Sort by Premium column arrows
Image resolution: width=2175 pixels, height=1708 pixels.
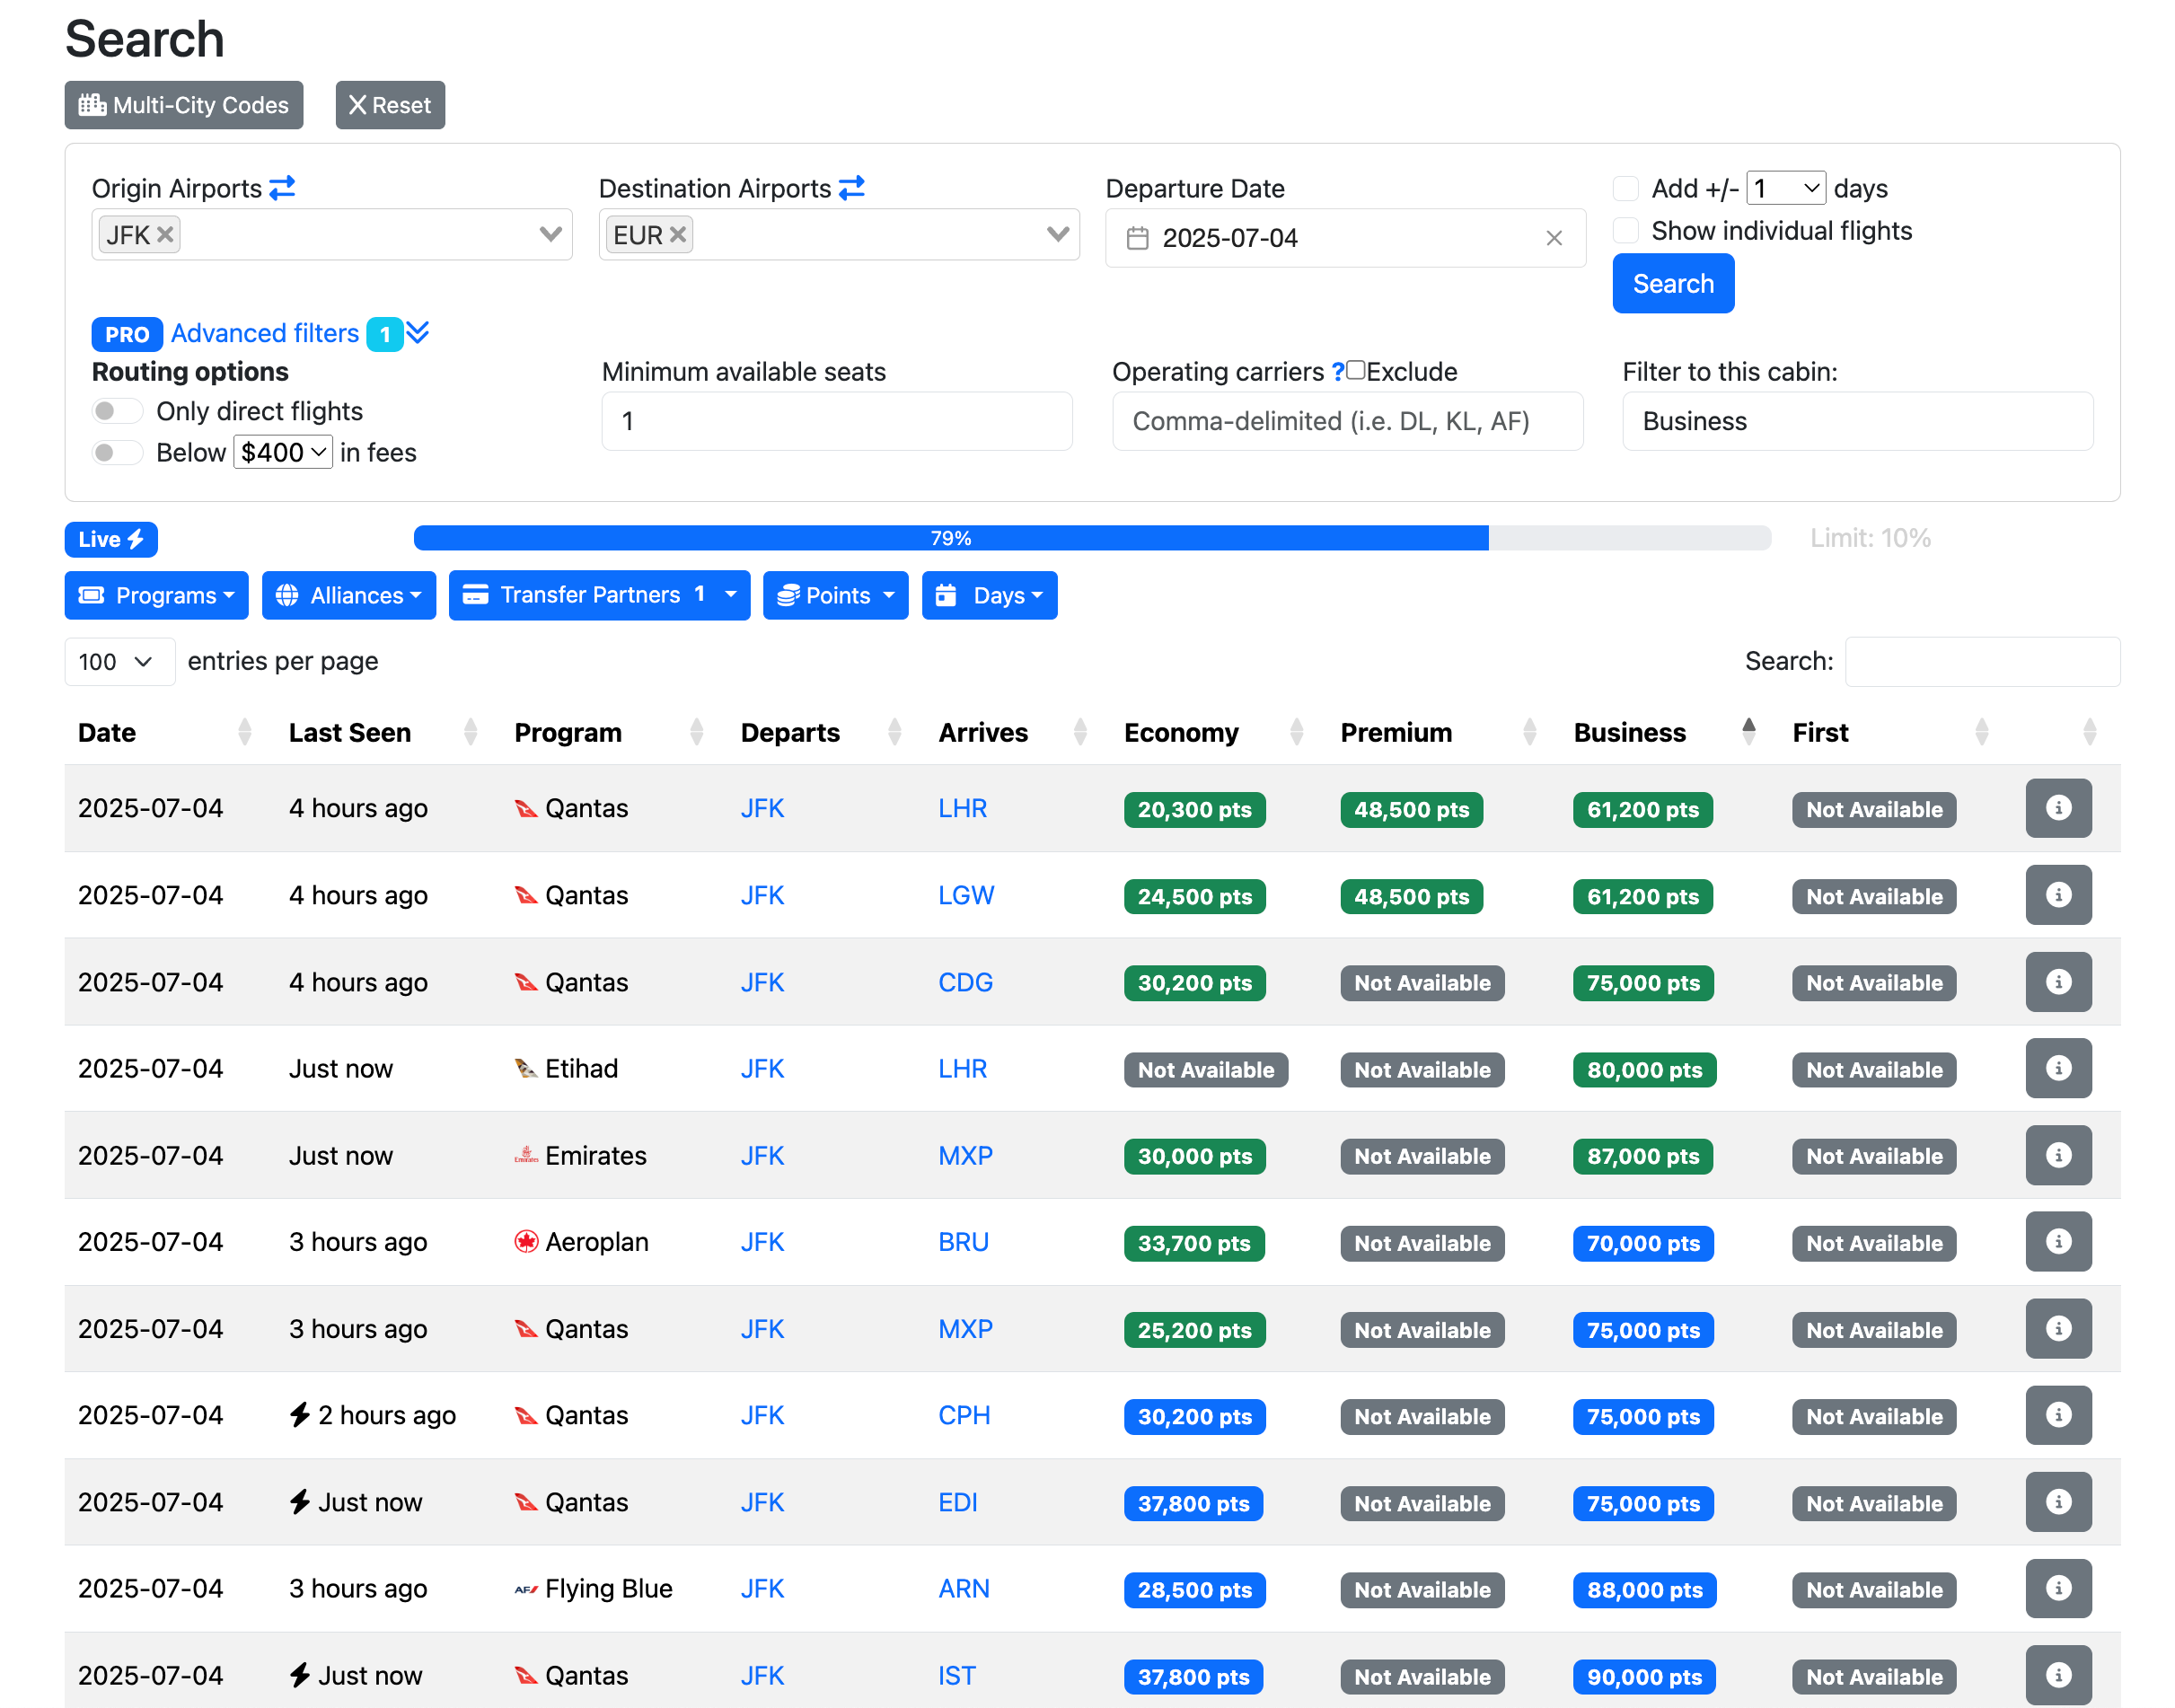[x=1530, y=732]
